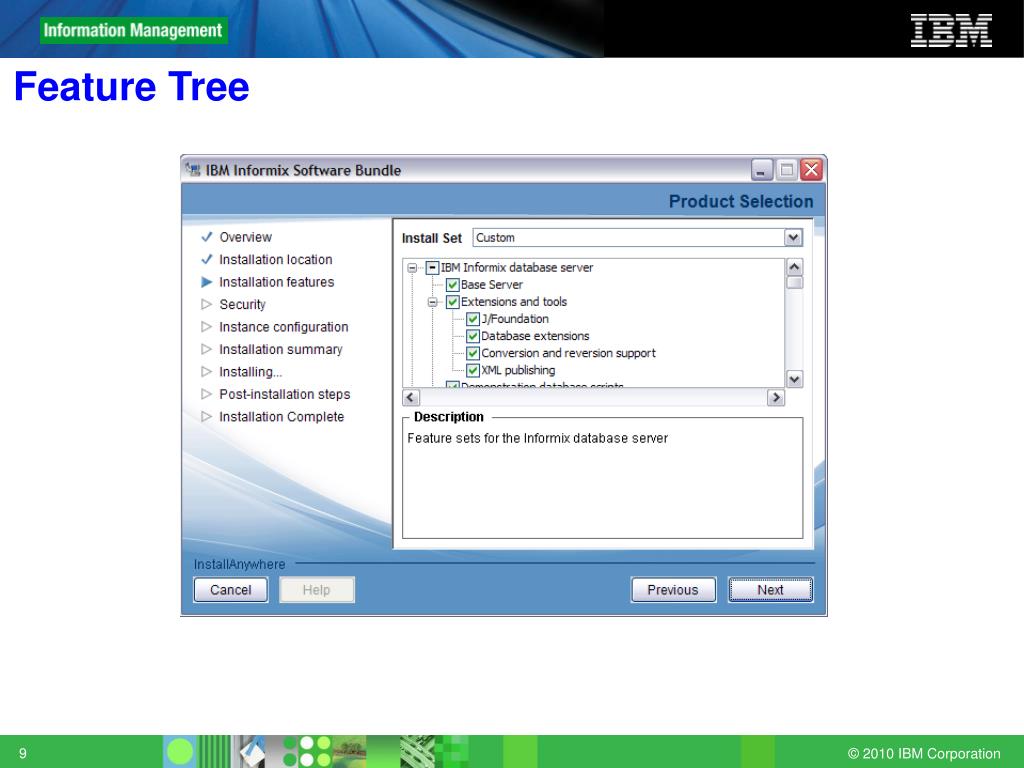The width and height of the screenshot is (1024, 768).
Task: Minimize the Informix Software Bundle window
Action: [761, 170]
